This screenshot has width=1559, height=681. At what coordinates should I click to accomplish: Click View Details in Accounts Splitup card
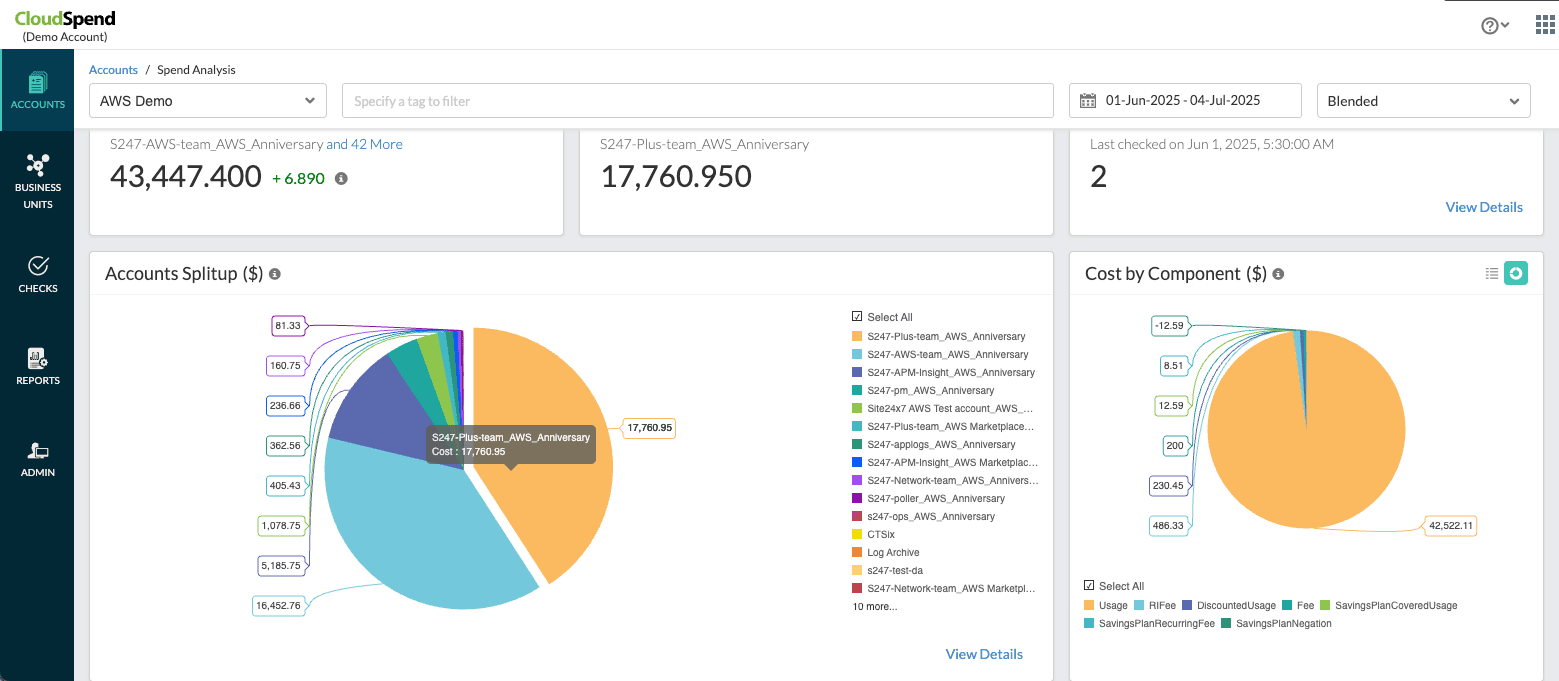[x=984, y=654]
